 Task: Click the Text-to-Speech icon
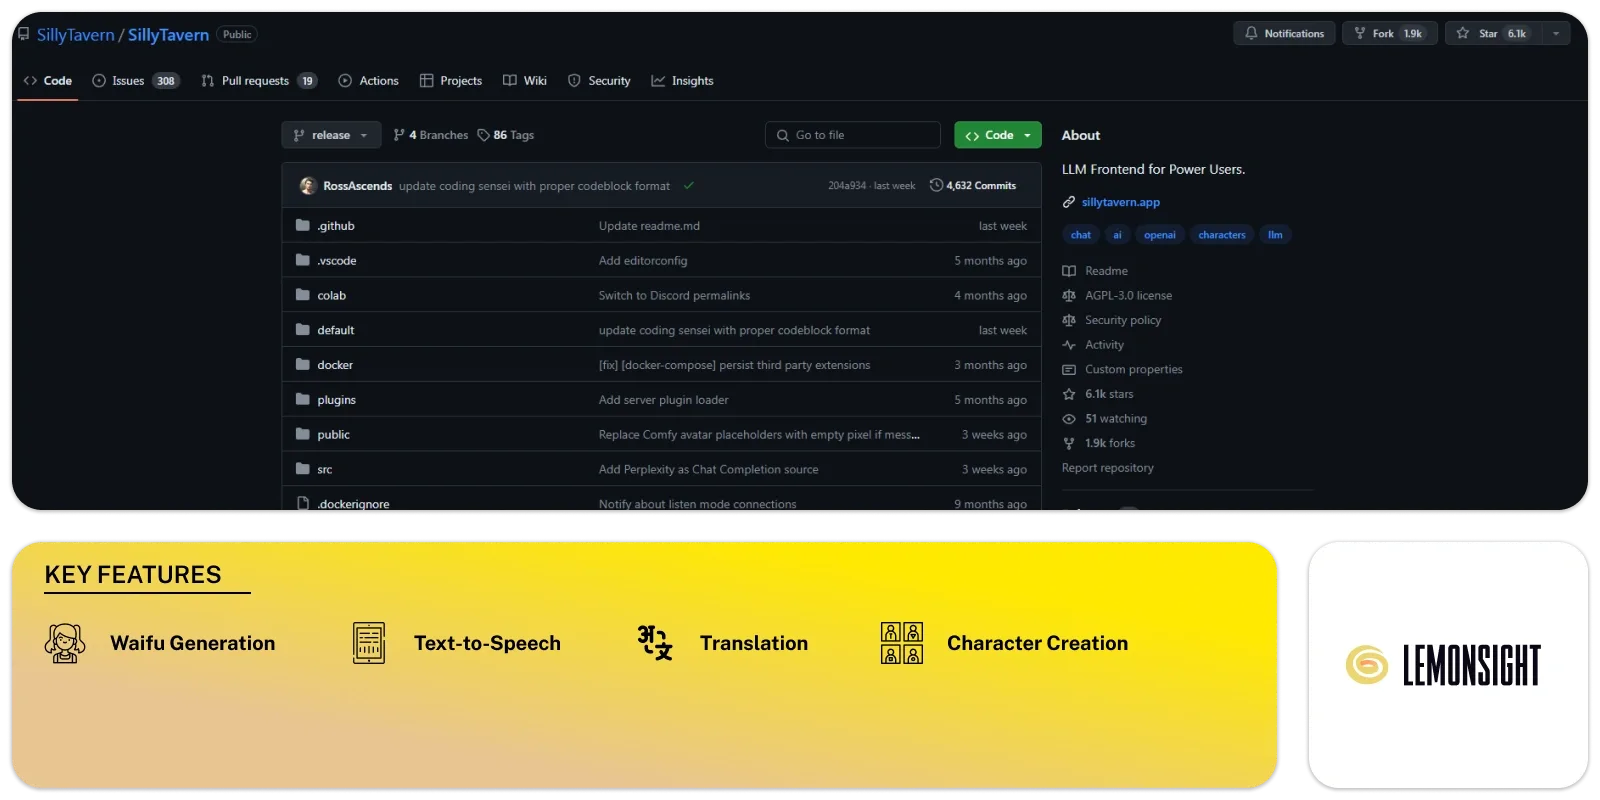(x=369, y=643)
